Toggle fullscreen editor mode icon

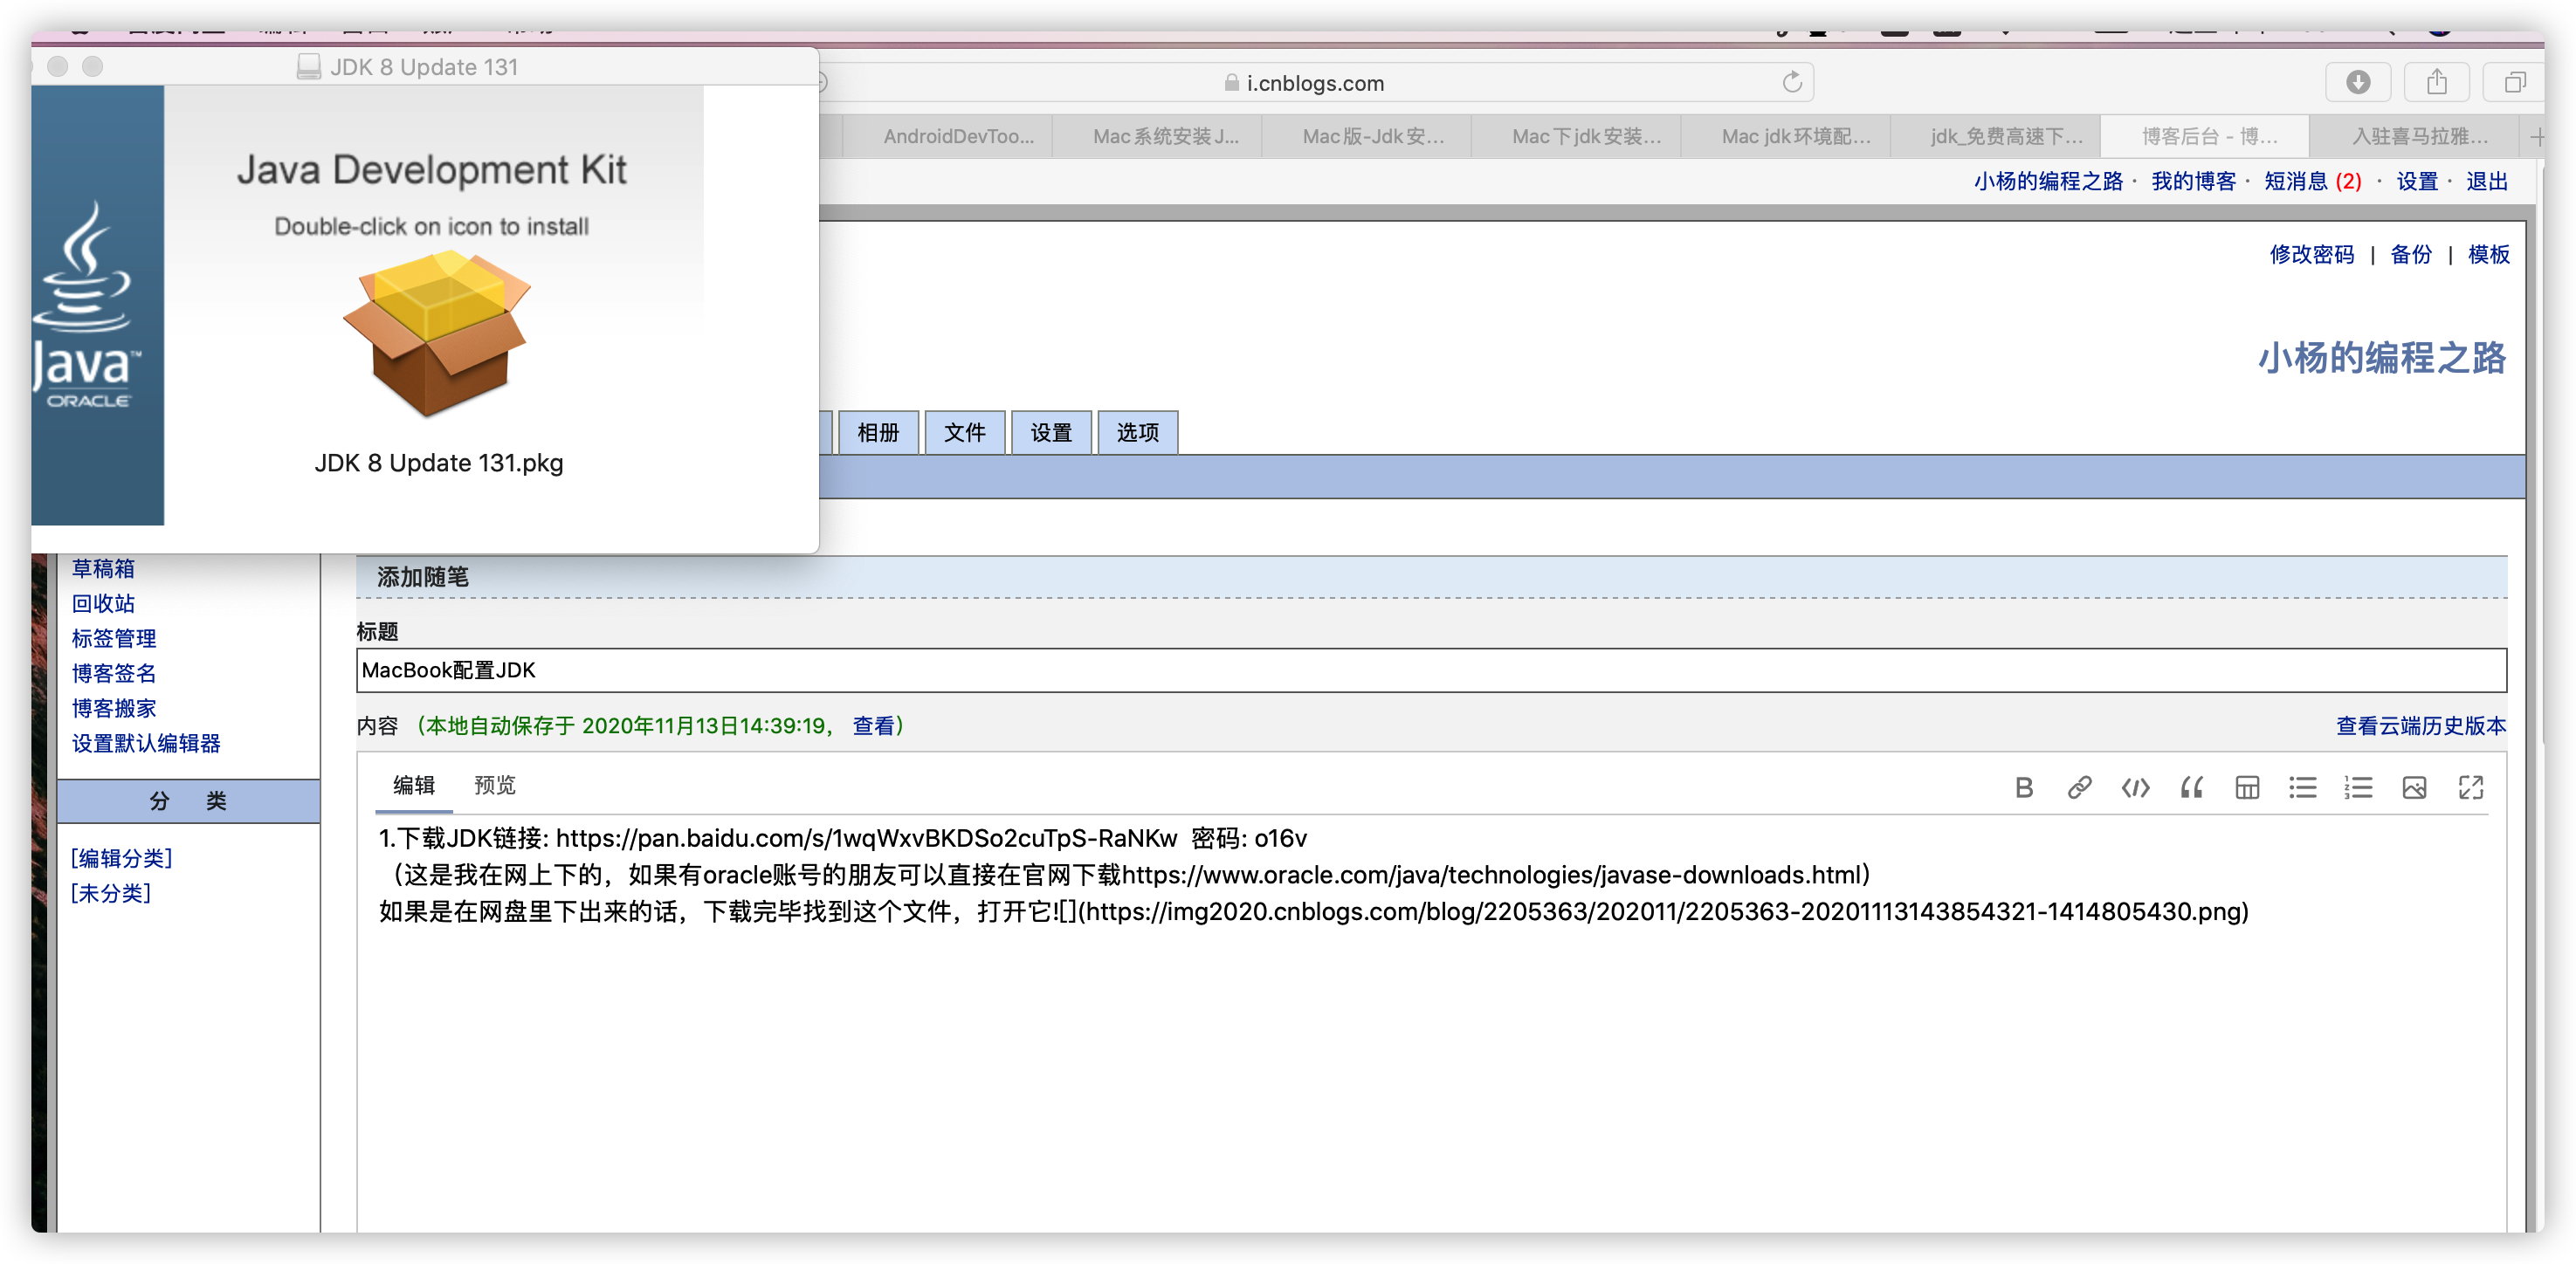pos(2470,788)
